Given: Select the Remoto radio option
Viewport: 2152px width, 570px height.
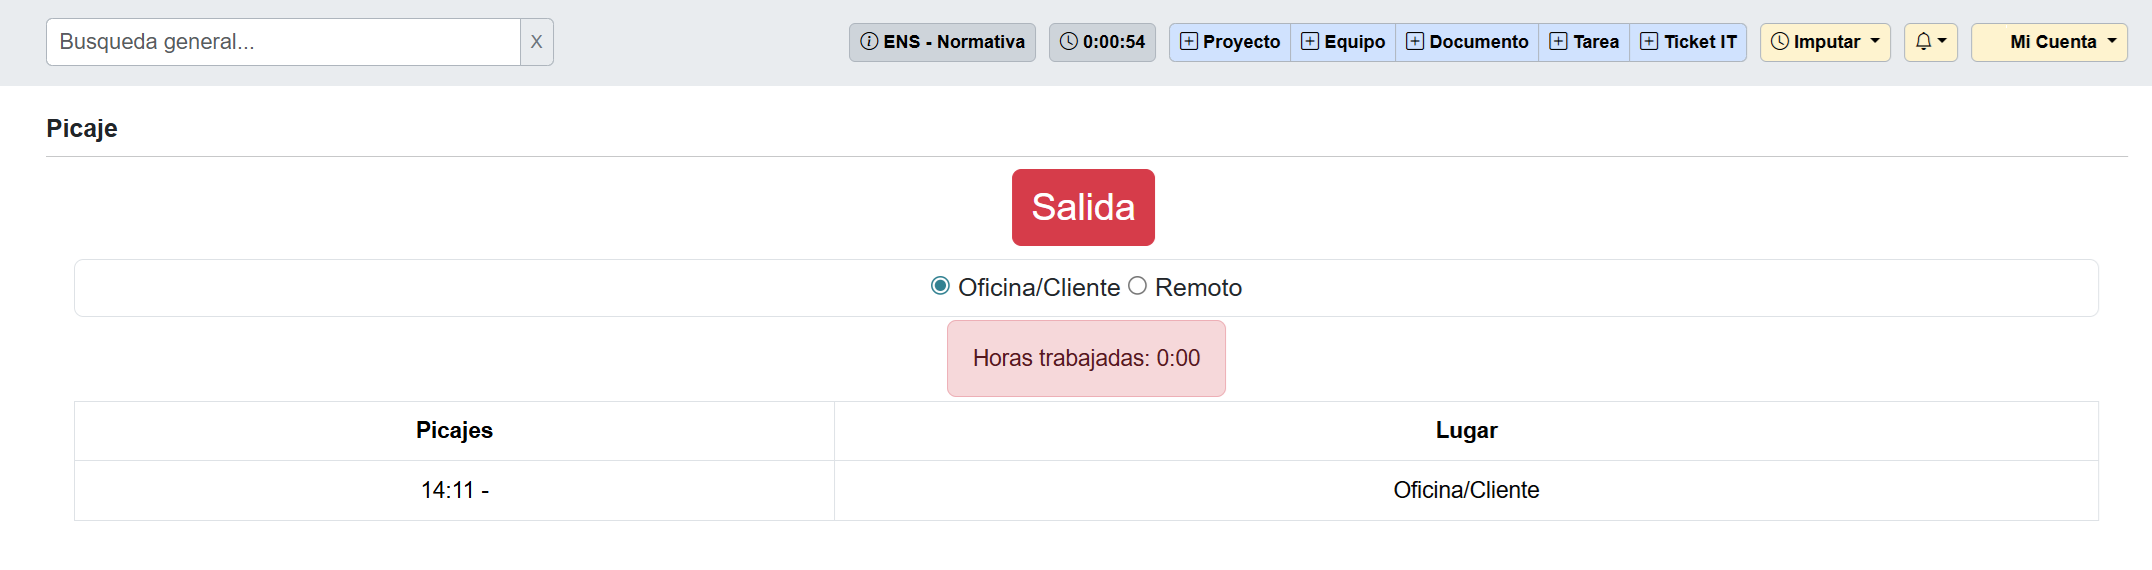Looking at the screenshot, I should pos(1137,286).
